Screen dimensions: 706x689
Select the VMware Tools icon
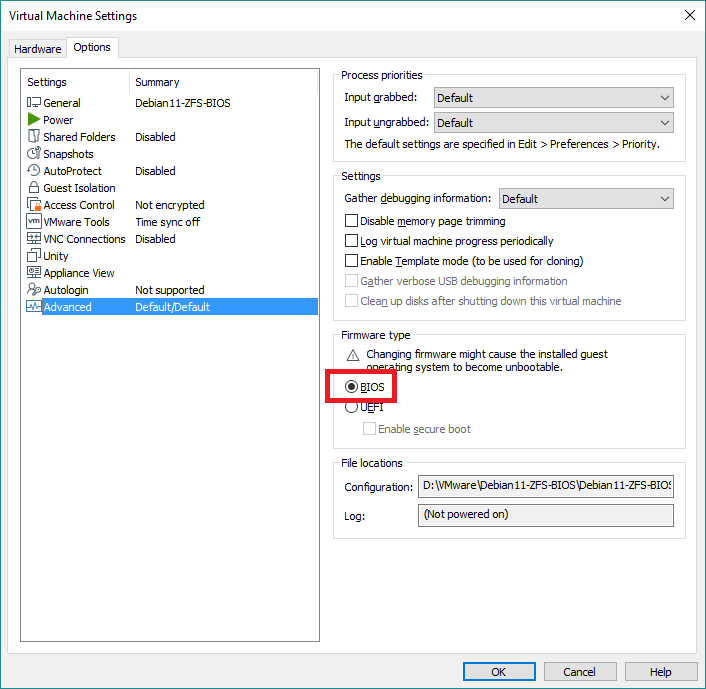click(34, 222)
